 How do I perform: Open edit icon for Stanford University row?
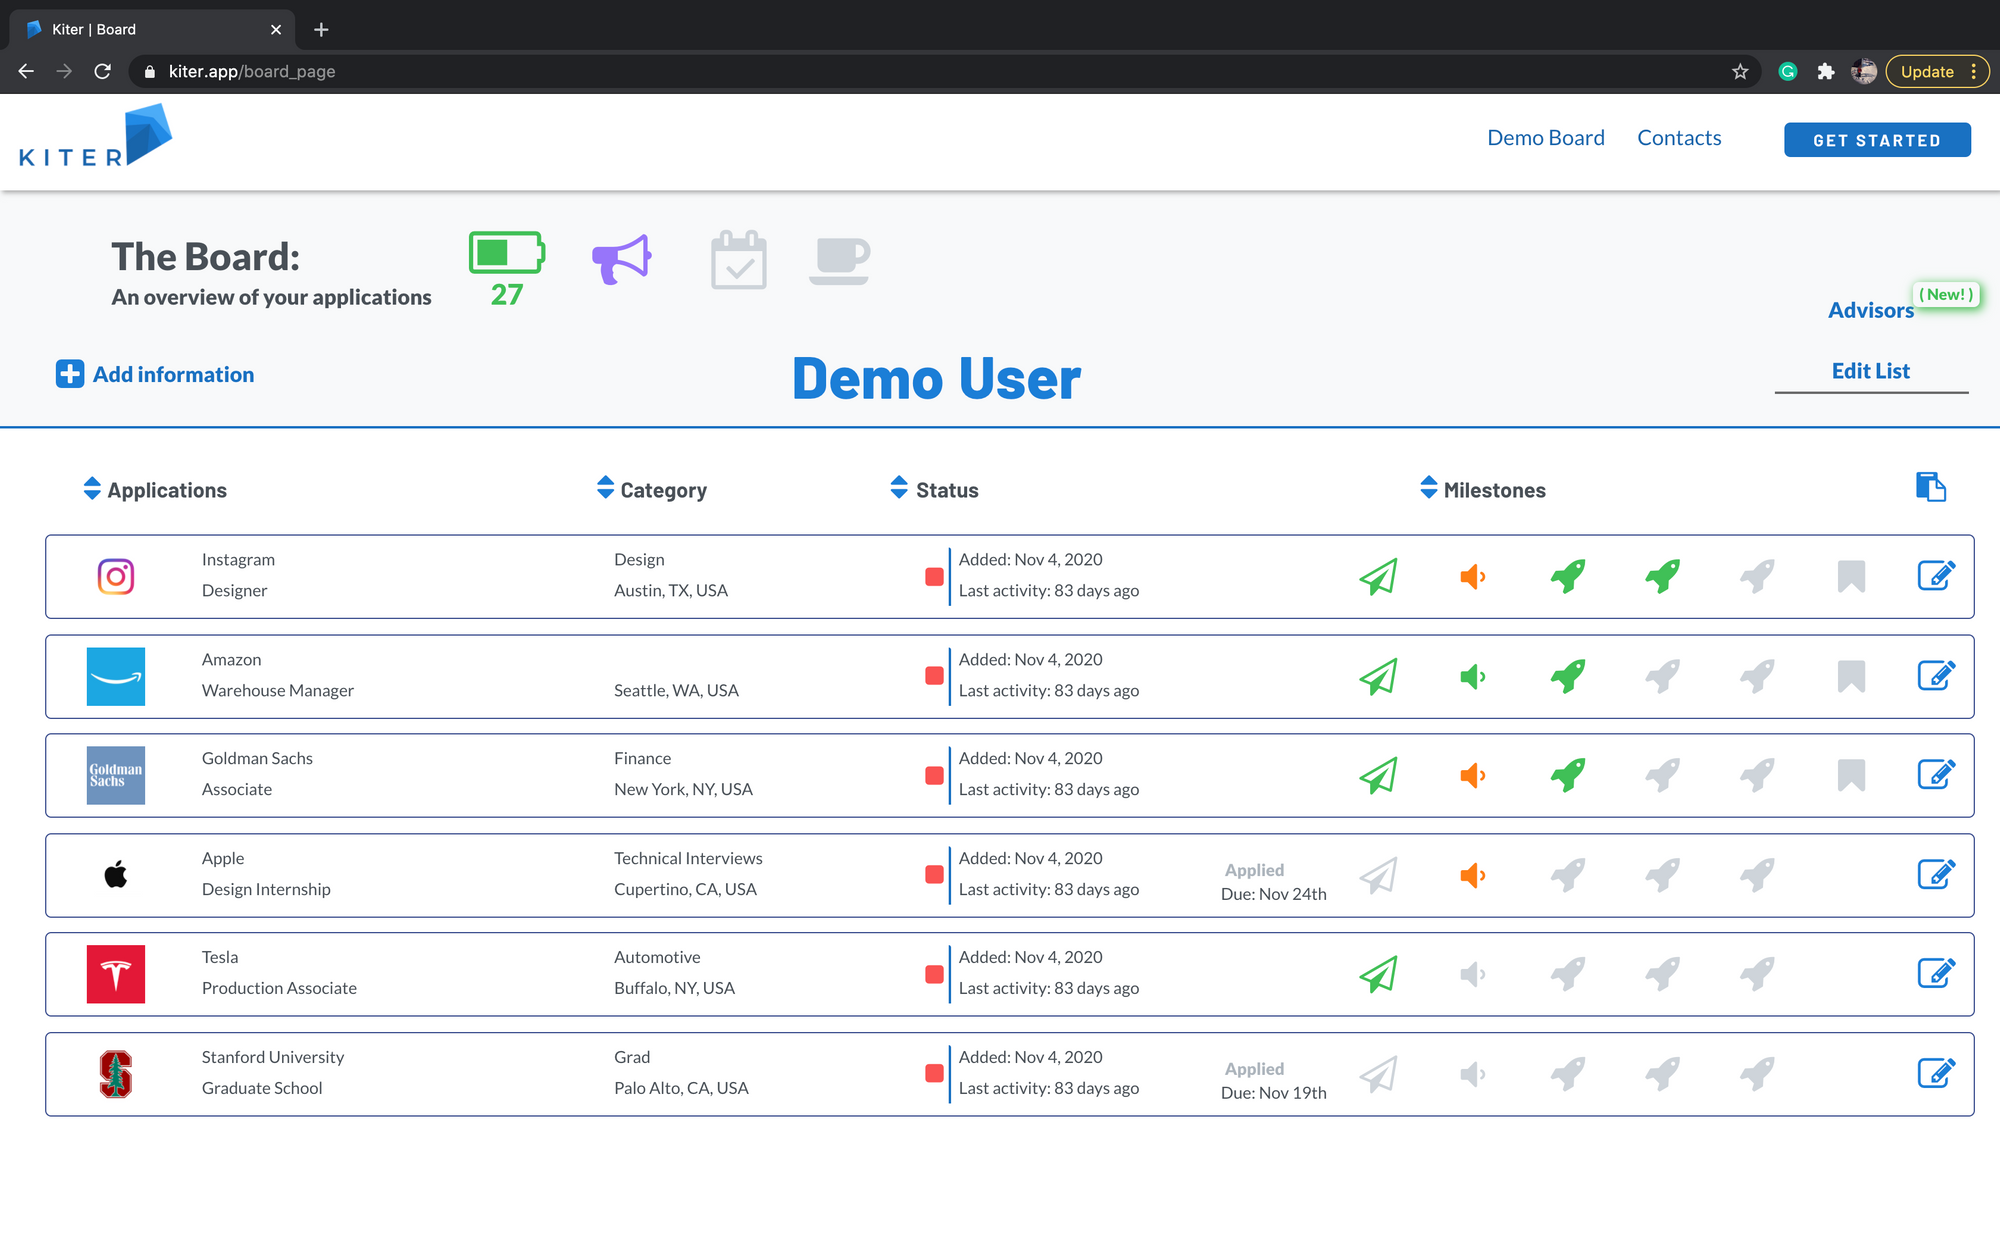(1935, 1074)
